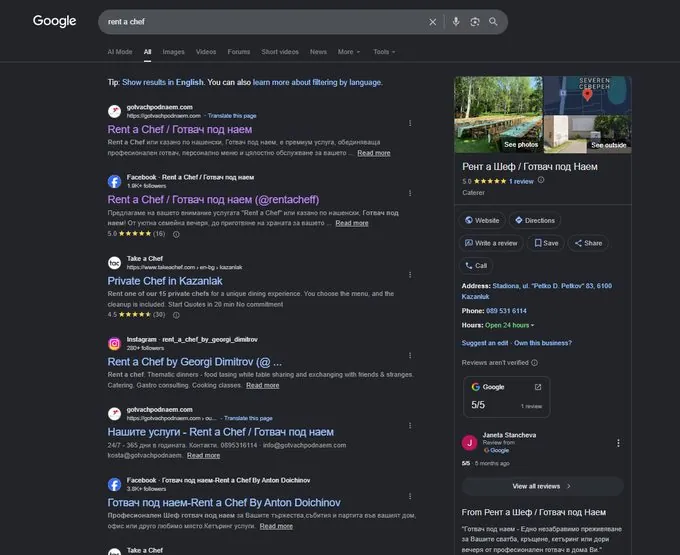Open Private Chef in Kazanlak result
This screenshot has width=680, height=555.
coord(165,281)
